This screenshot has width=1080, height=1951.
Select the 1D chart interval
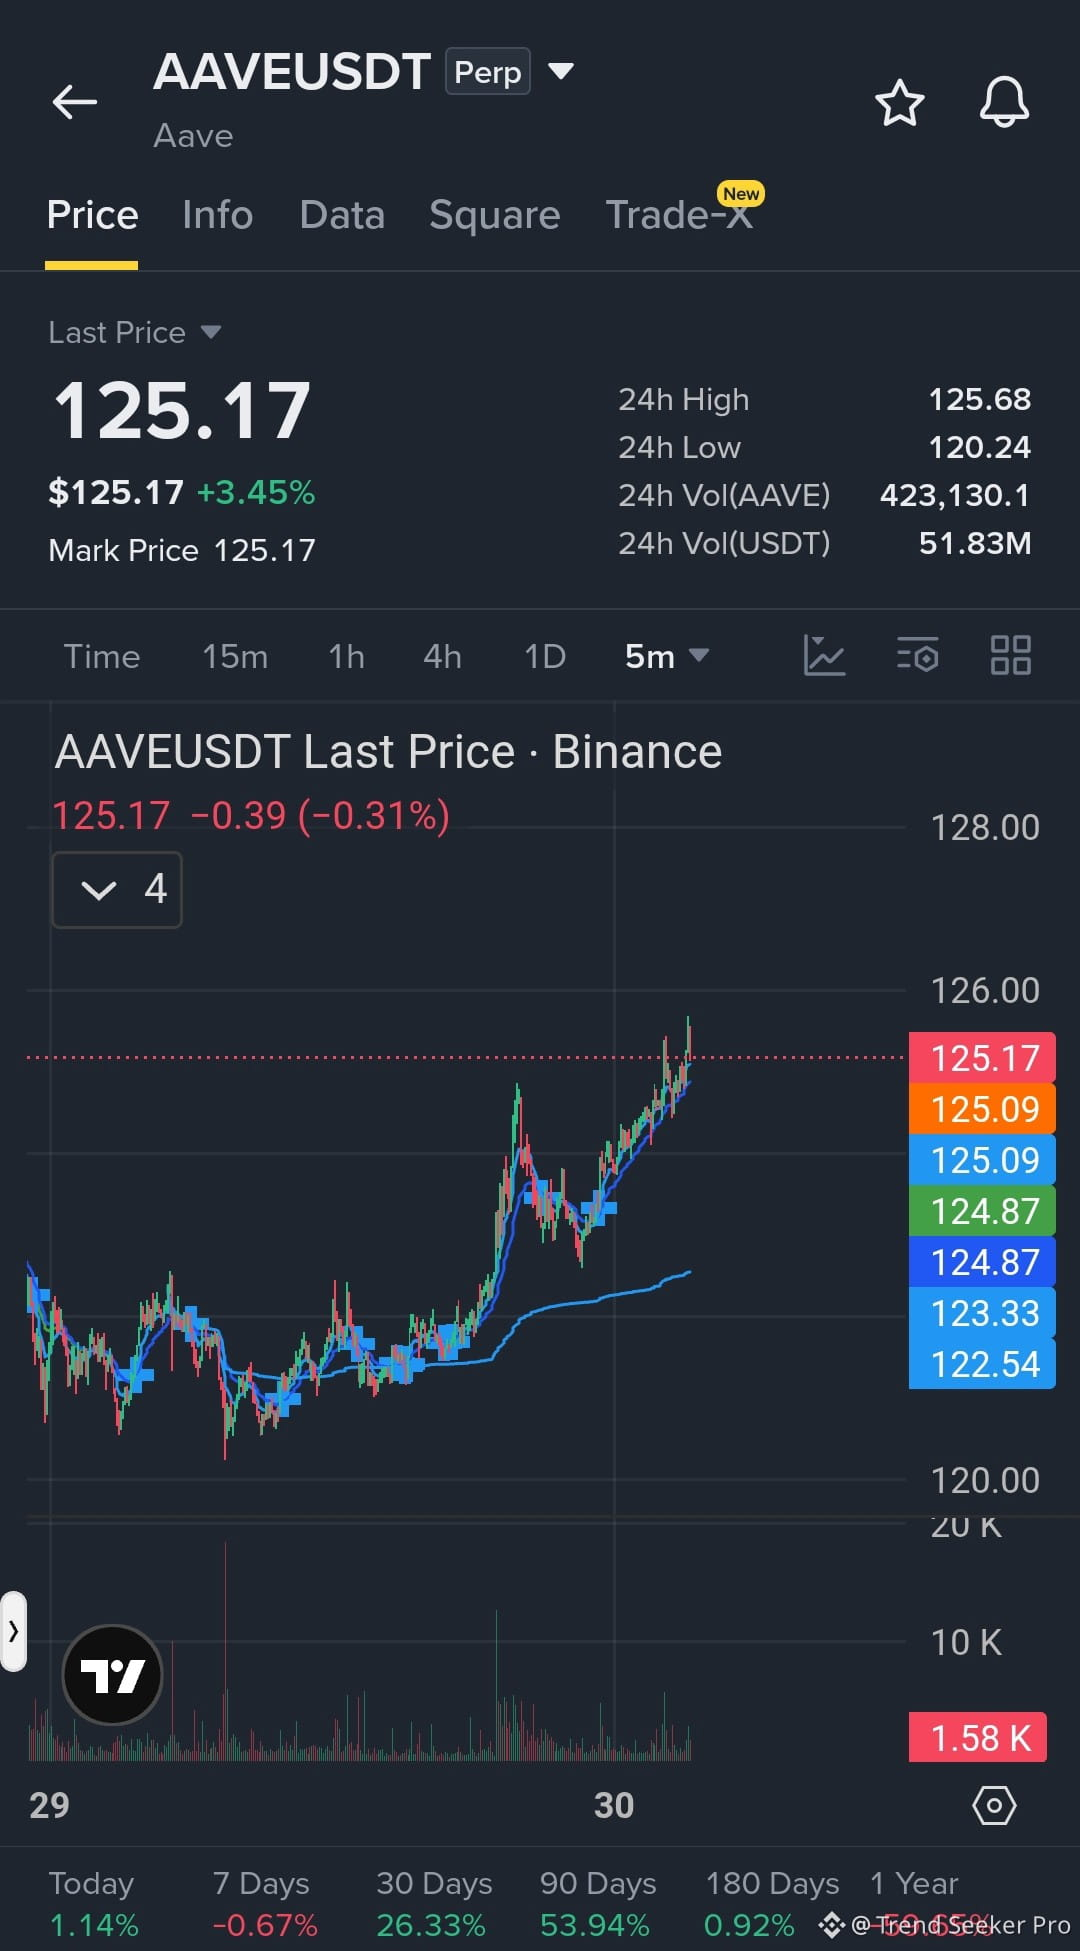(x=545, y=656)
